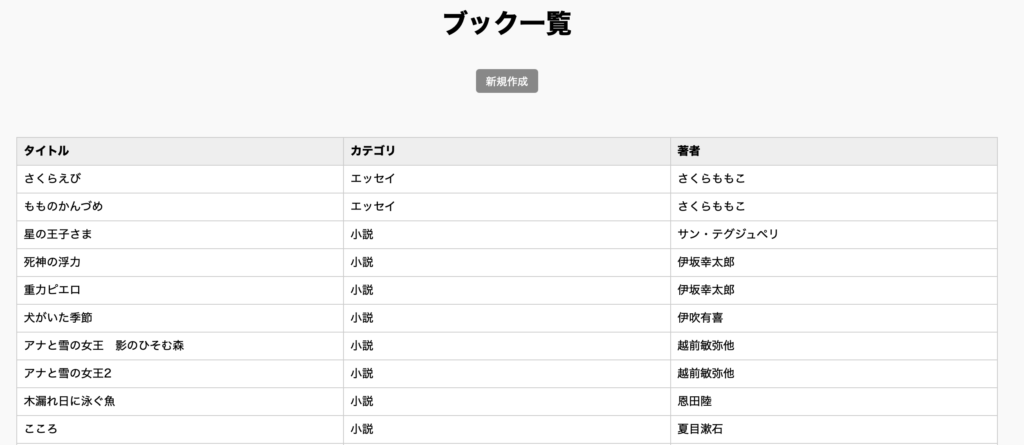1024x445 pixels.
Task: Select the 著者 column header
Action: coord(834,151)
